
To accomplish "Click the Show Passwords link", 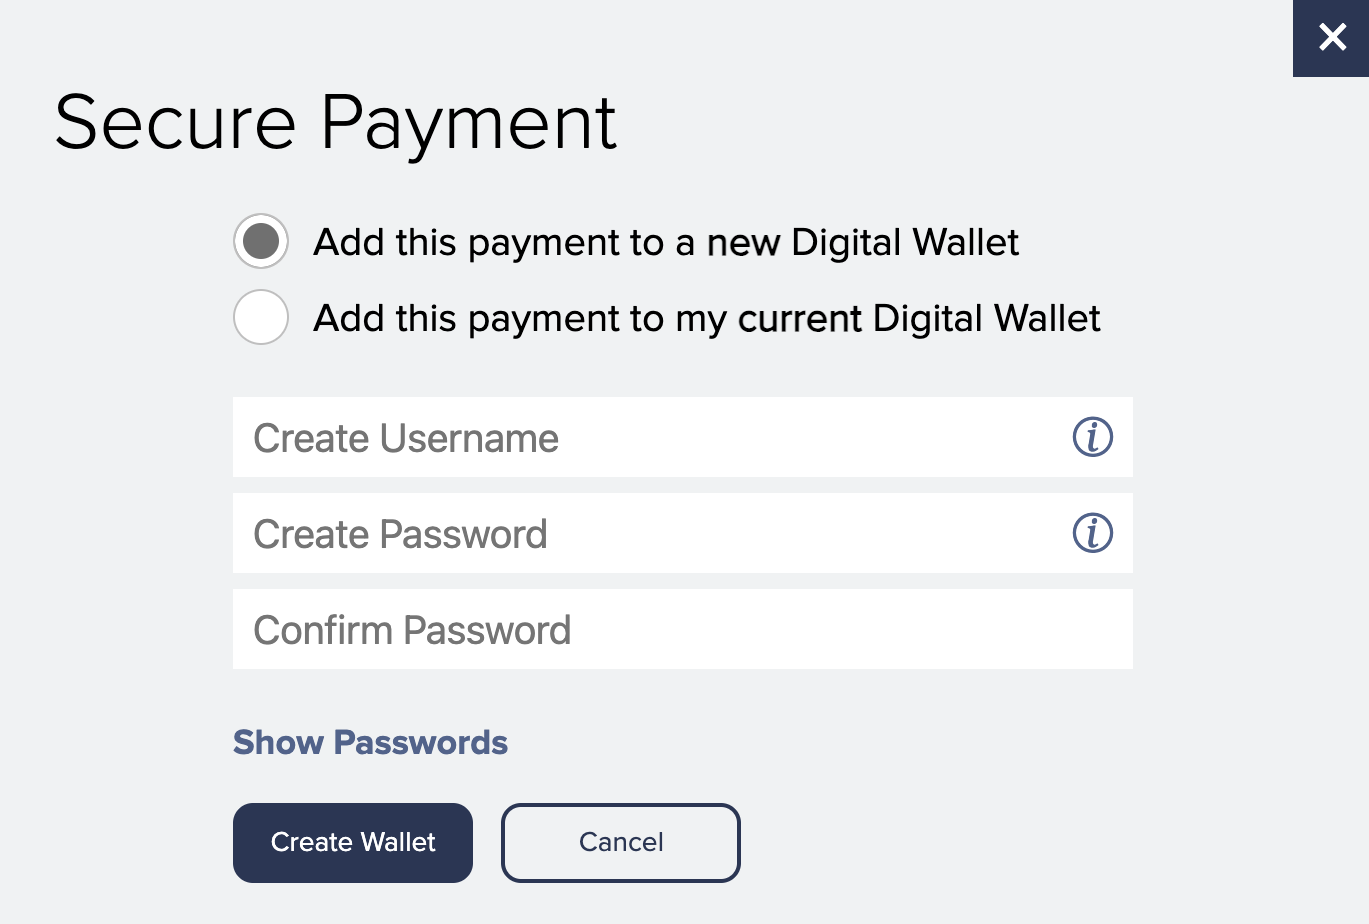I will coord(370,743).
